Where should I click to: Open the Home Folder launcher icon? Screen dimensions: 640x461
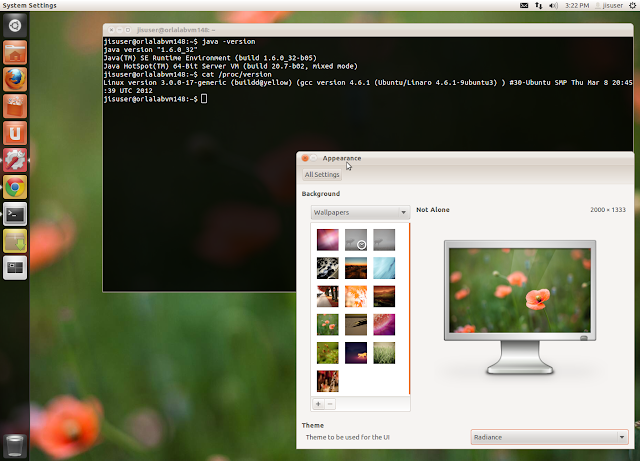15,53
